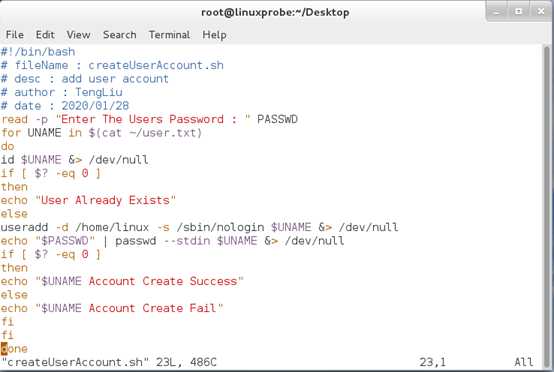
Task: Click the '#!/bin/bash' shebang line
Action: 38,52
